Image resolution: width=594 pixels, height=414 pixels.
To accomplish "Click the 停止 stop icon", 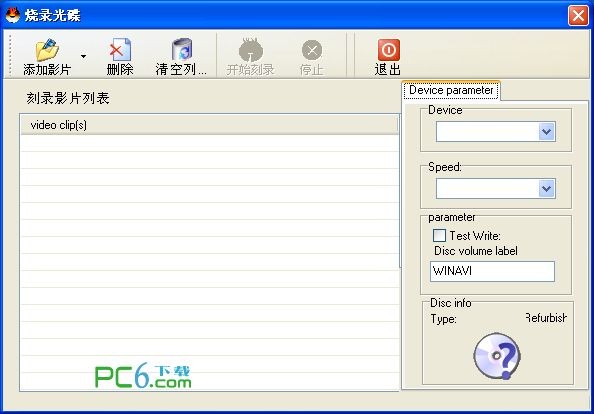I will (312, 50).
